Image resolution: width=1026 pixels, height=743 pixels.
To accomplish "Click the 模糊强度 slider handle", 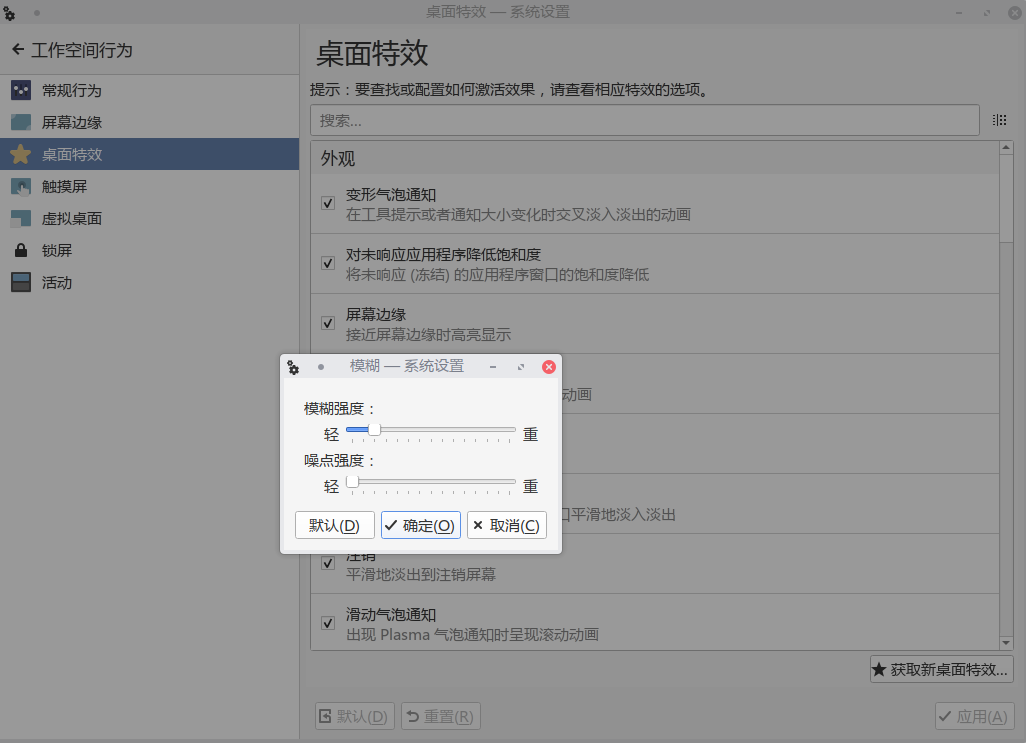I will point(374,430).
